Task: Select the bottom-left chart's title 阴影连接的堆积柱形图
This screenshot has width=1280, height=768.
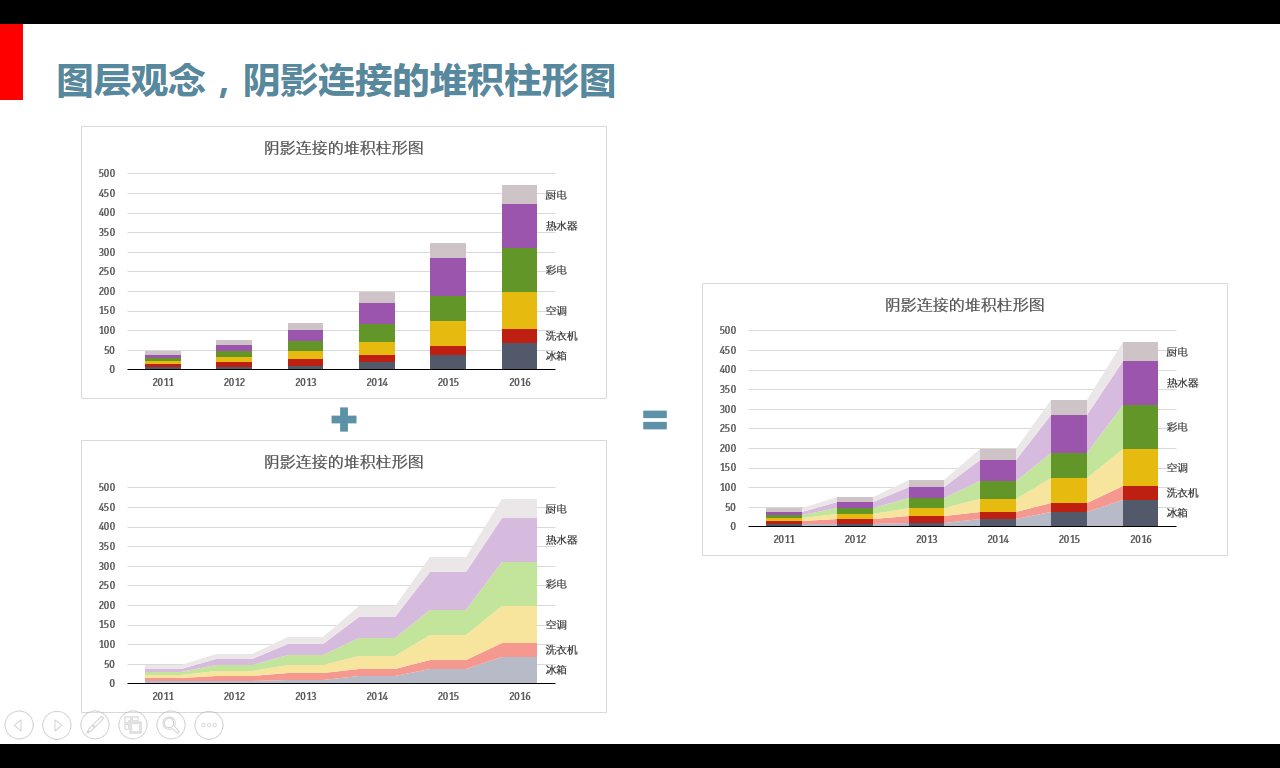Action: click(344, 462)
